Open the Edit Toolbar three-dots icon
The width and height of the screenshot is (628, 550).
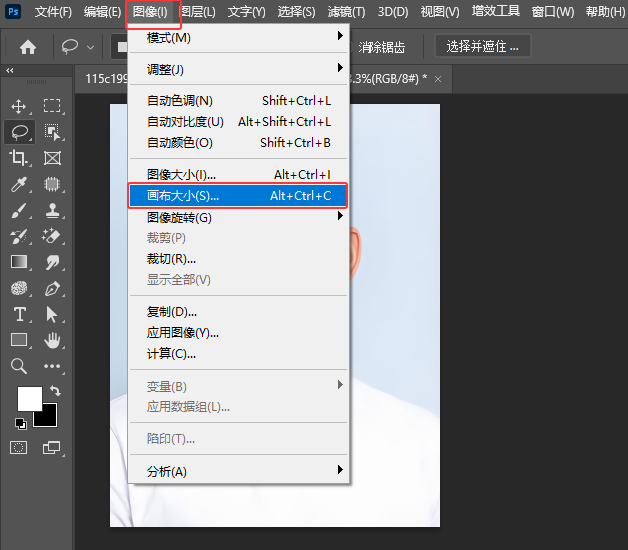[52, 366]
